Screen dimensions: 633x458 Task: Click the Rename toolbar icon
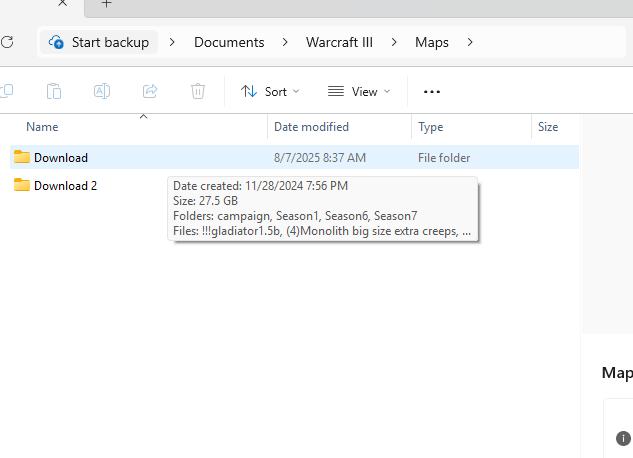[102, 91]
